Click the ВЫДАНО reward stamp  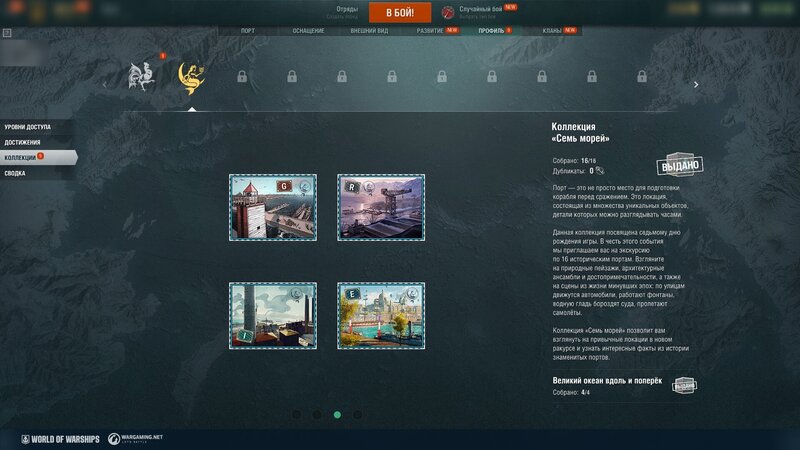pos(680,165)
